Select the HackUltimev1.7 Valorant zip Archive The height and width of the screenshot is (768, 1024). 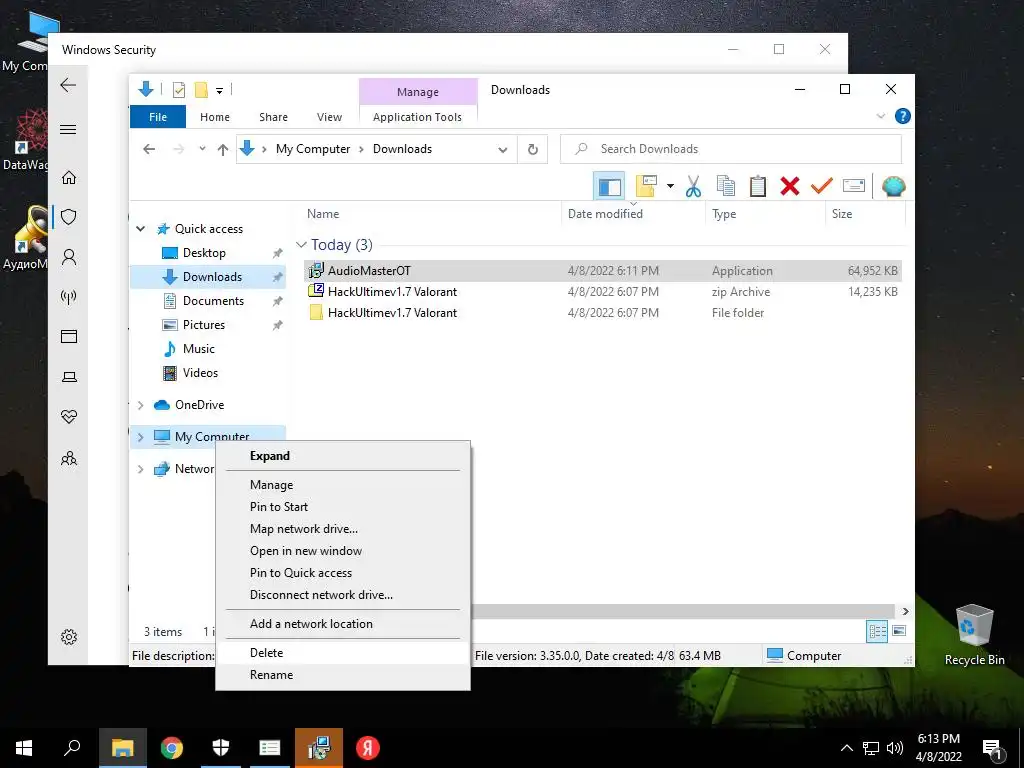click(602, 292)
